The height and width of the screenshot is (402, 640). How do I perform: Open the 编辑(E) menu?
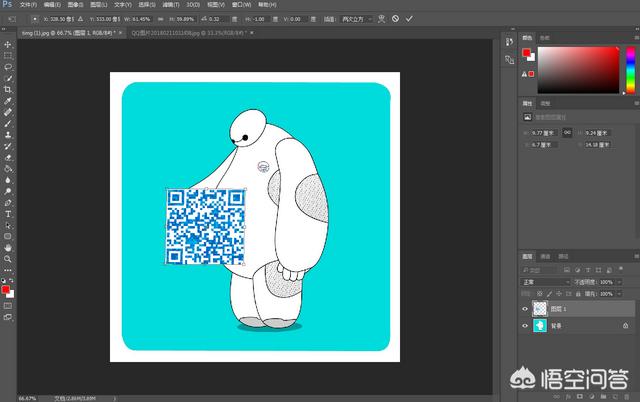pos(52,4)
